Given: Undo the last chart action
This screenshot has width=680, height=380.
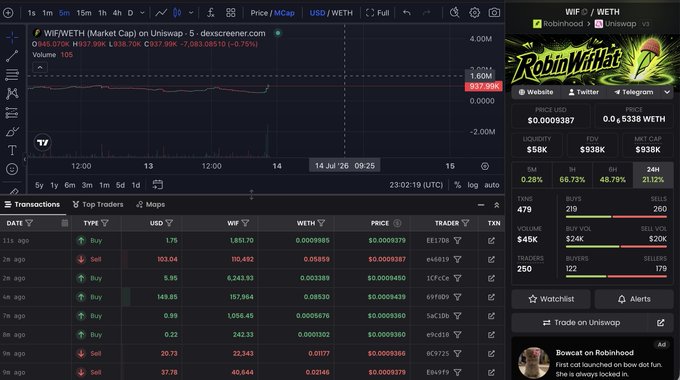Looking at the screenshot, I should [406, 13].
